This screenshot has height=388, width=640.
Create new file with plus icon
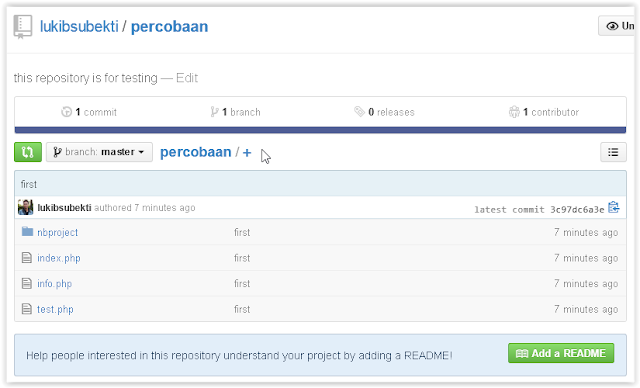coord(247,153)
